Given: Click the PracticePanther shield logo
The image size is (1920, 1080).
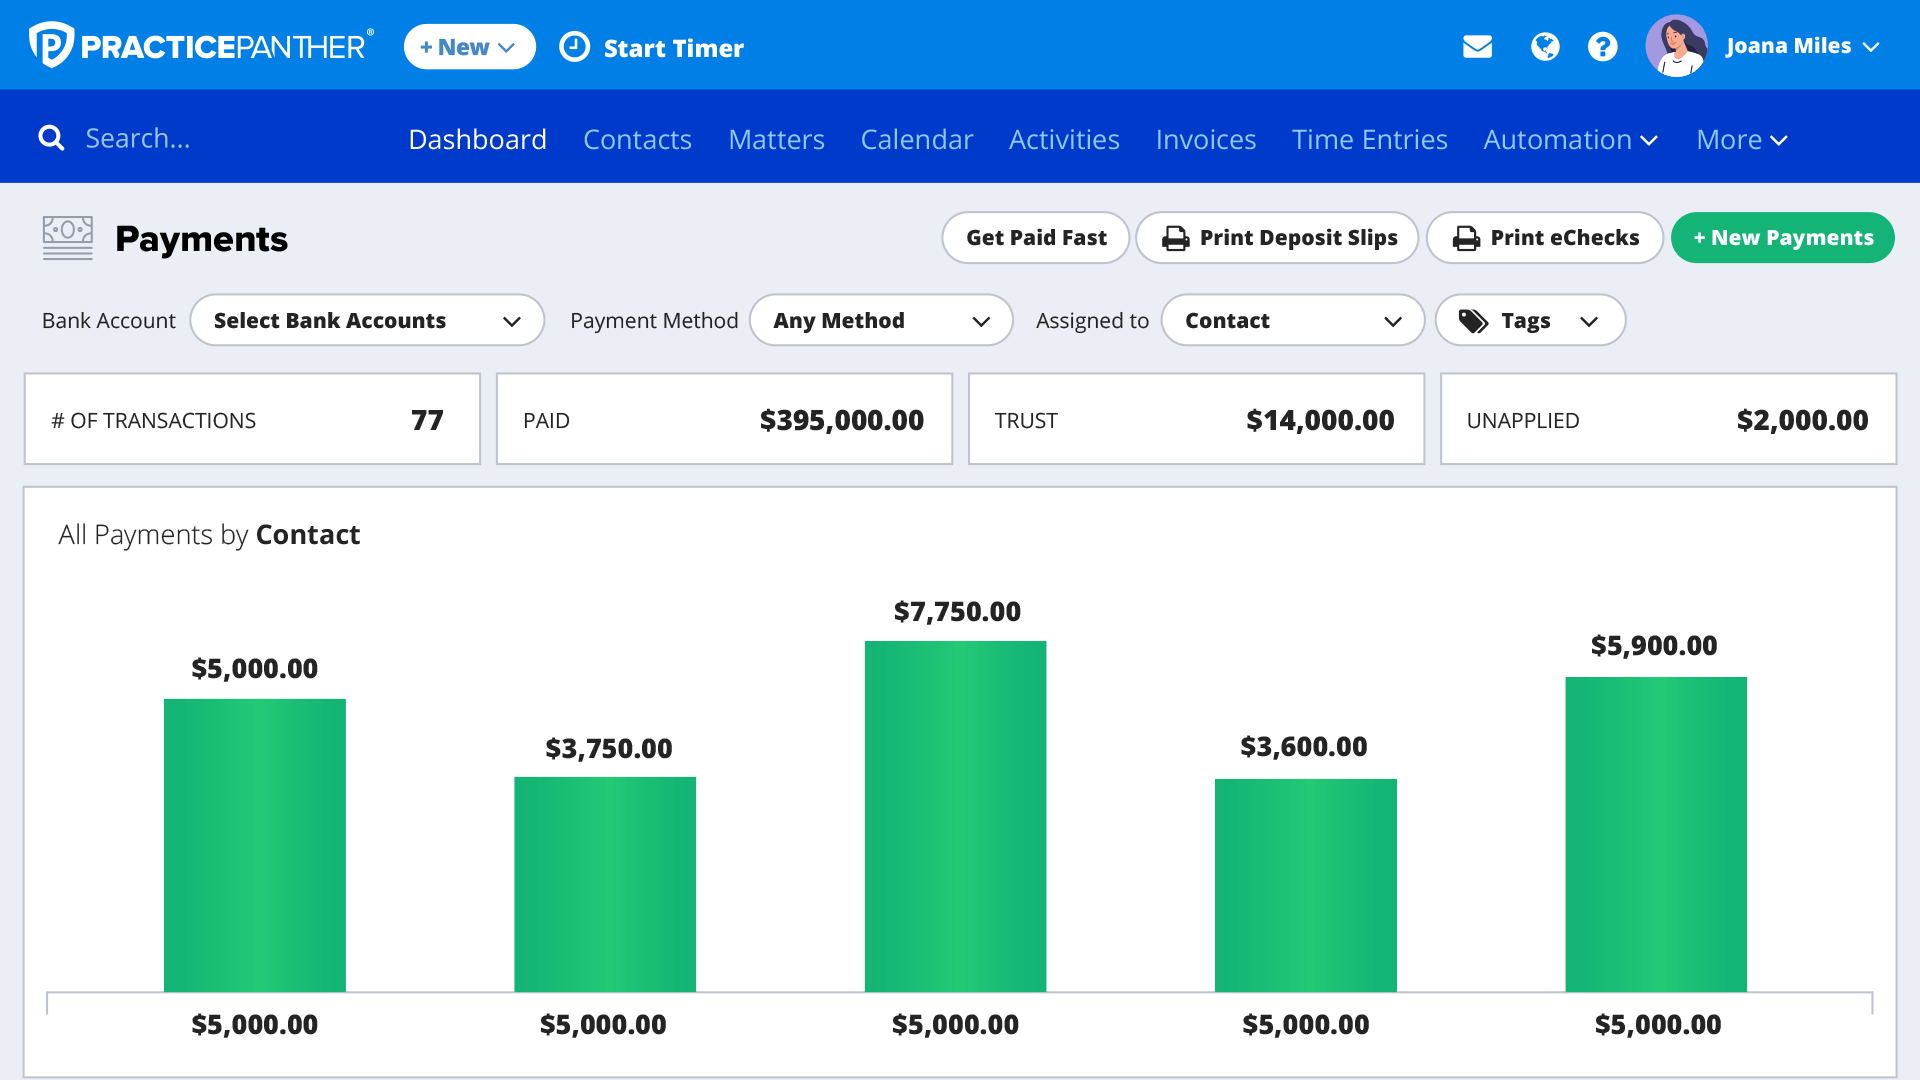Looking at the screenshot, I should click(50, 45).
